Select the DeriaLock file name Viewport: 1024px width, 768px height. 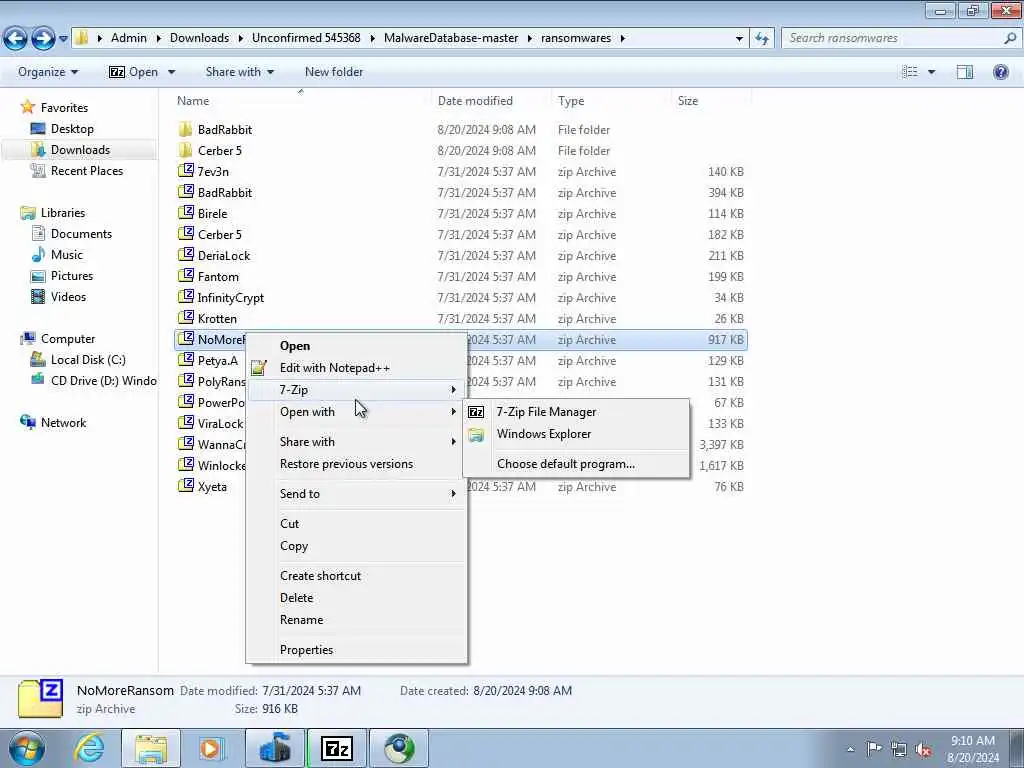point(224,255)
